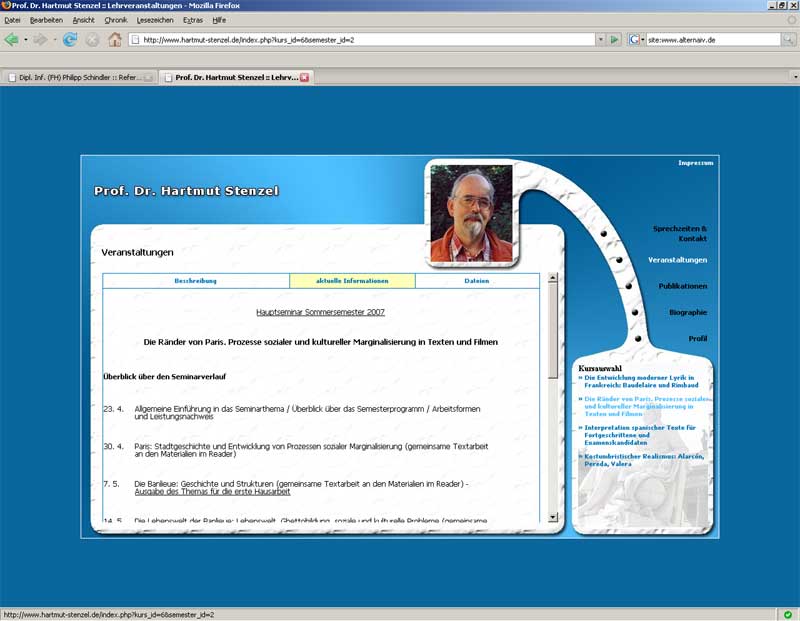Select the Dateien tab

(477, 281)
